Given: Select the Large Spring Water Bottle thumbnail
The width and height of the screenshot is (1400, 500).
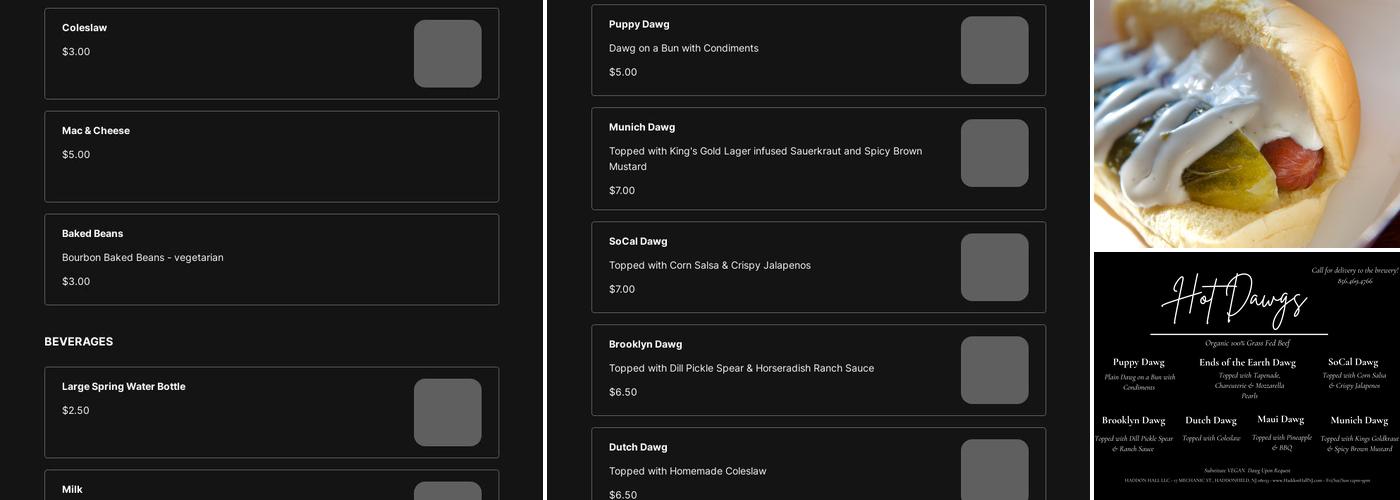Looking at the screenshot, I should click(x=447, y=412).
